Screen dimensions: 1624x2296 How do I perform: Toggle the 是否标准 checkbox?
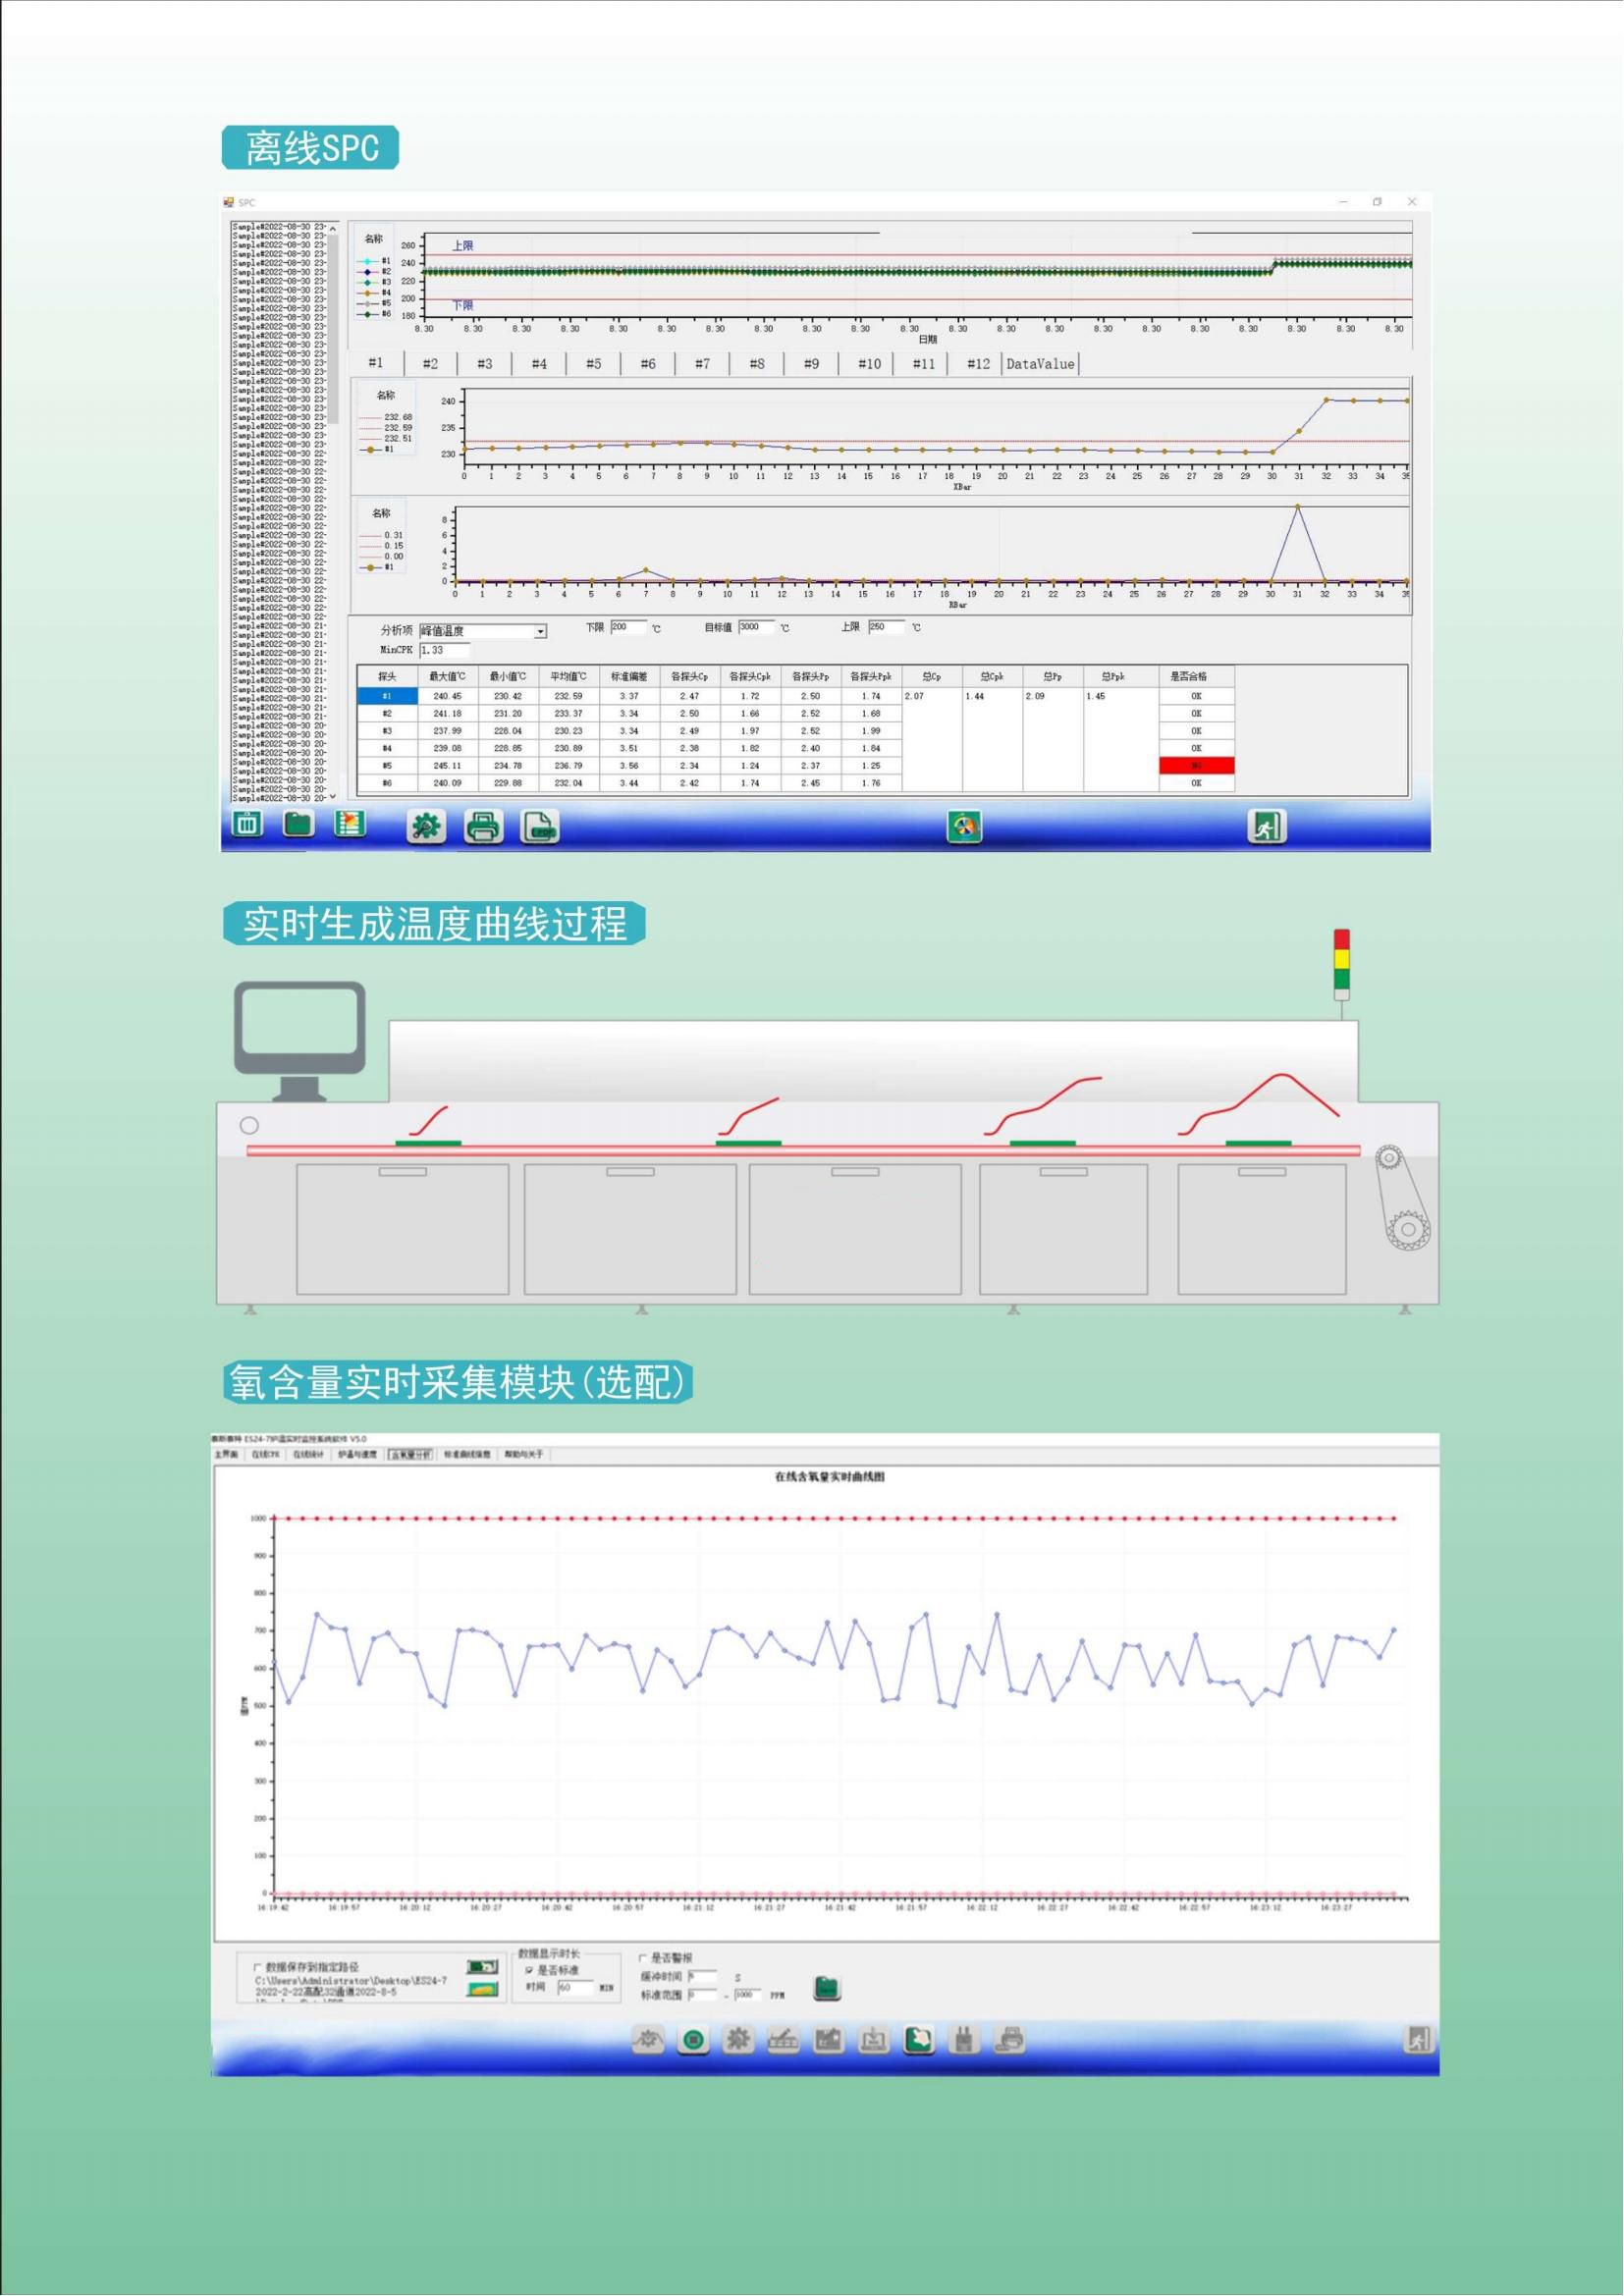click(x=530, y=1970)
